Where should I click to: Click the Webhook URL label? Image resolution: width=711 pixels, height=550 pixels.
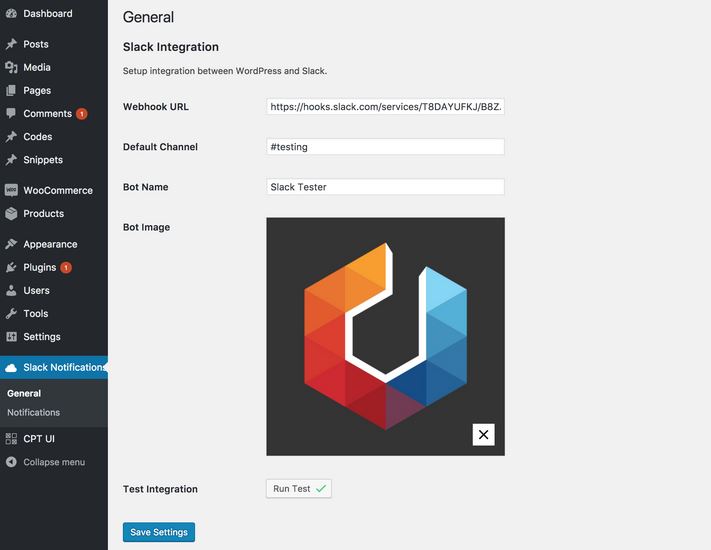pyautogui.click(x=156, y=107)
